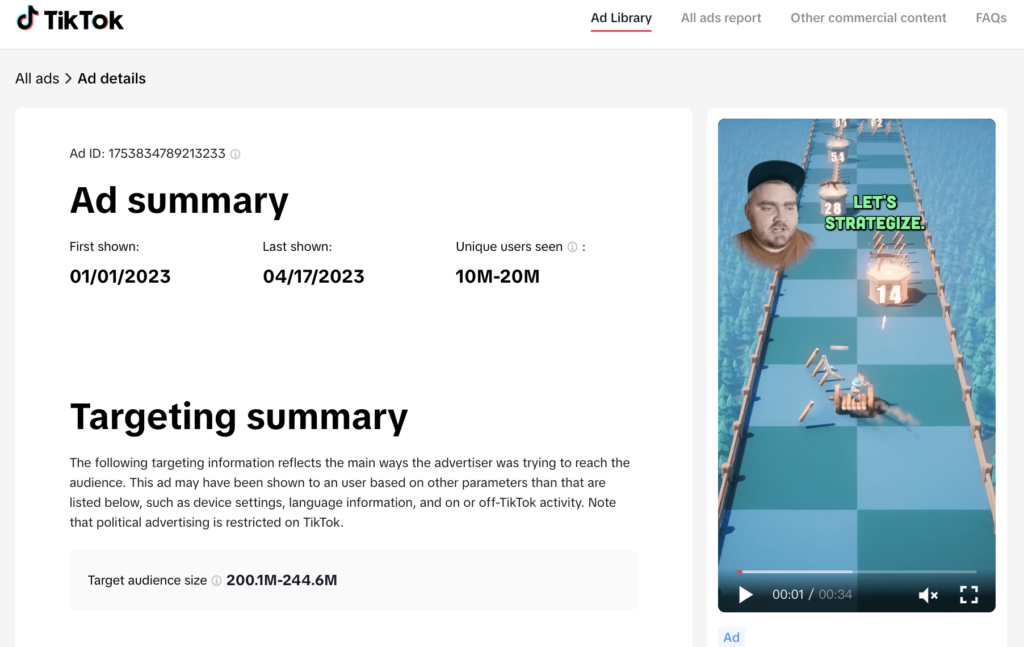Unmute the ad video sound
The height and width of the screenshot is (647, 1024).
[x=928, y=595]
